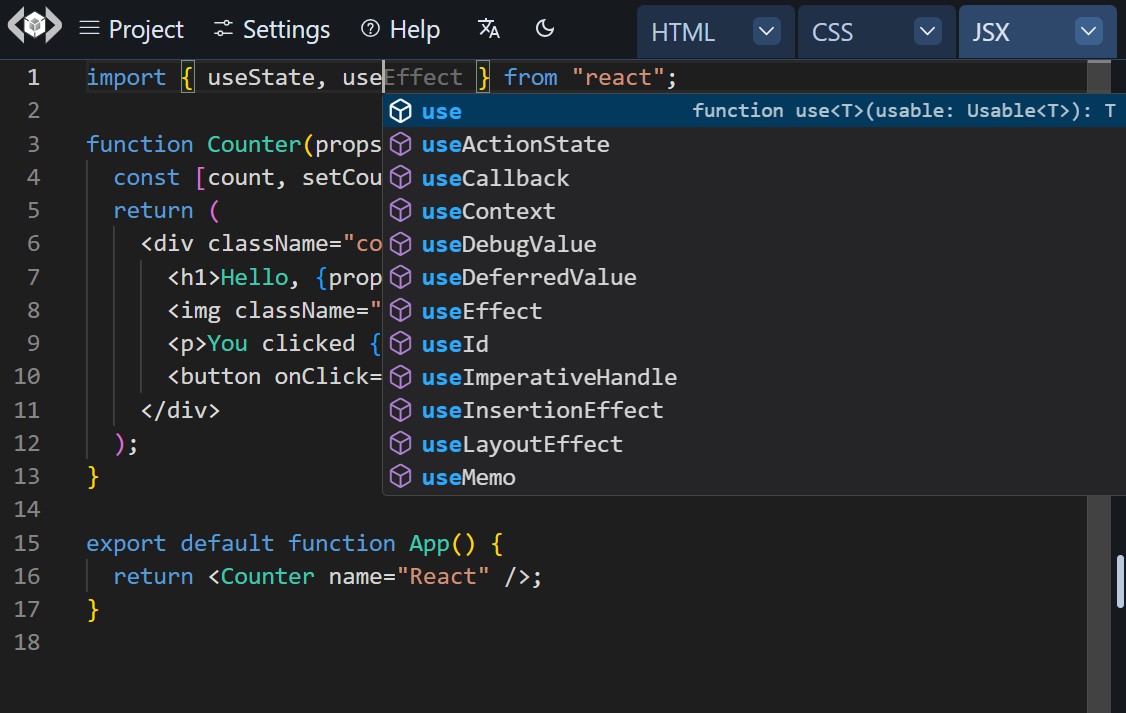This screenshot has width=1126, height=713.
Task: Switch to the CSS tab
Action: pos(831,31)
